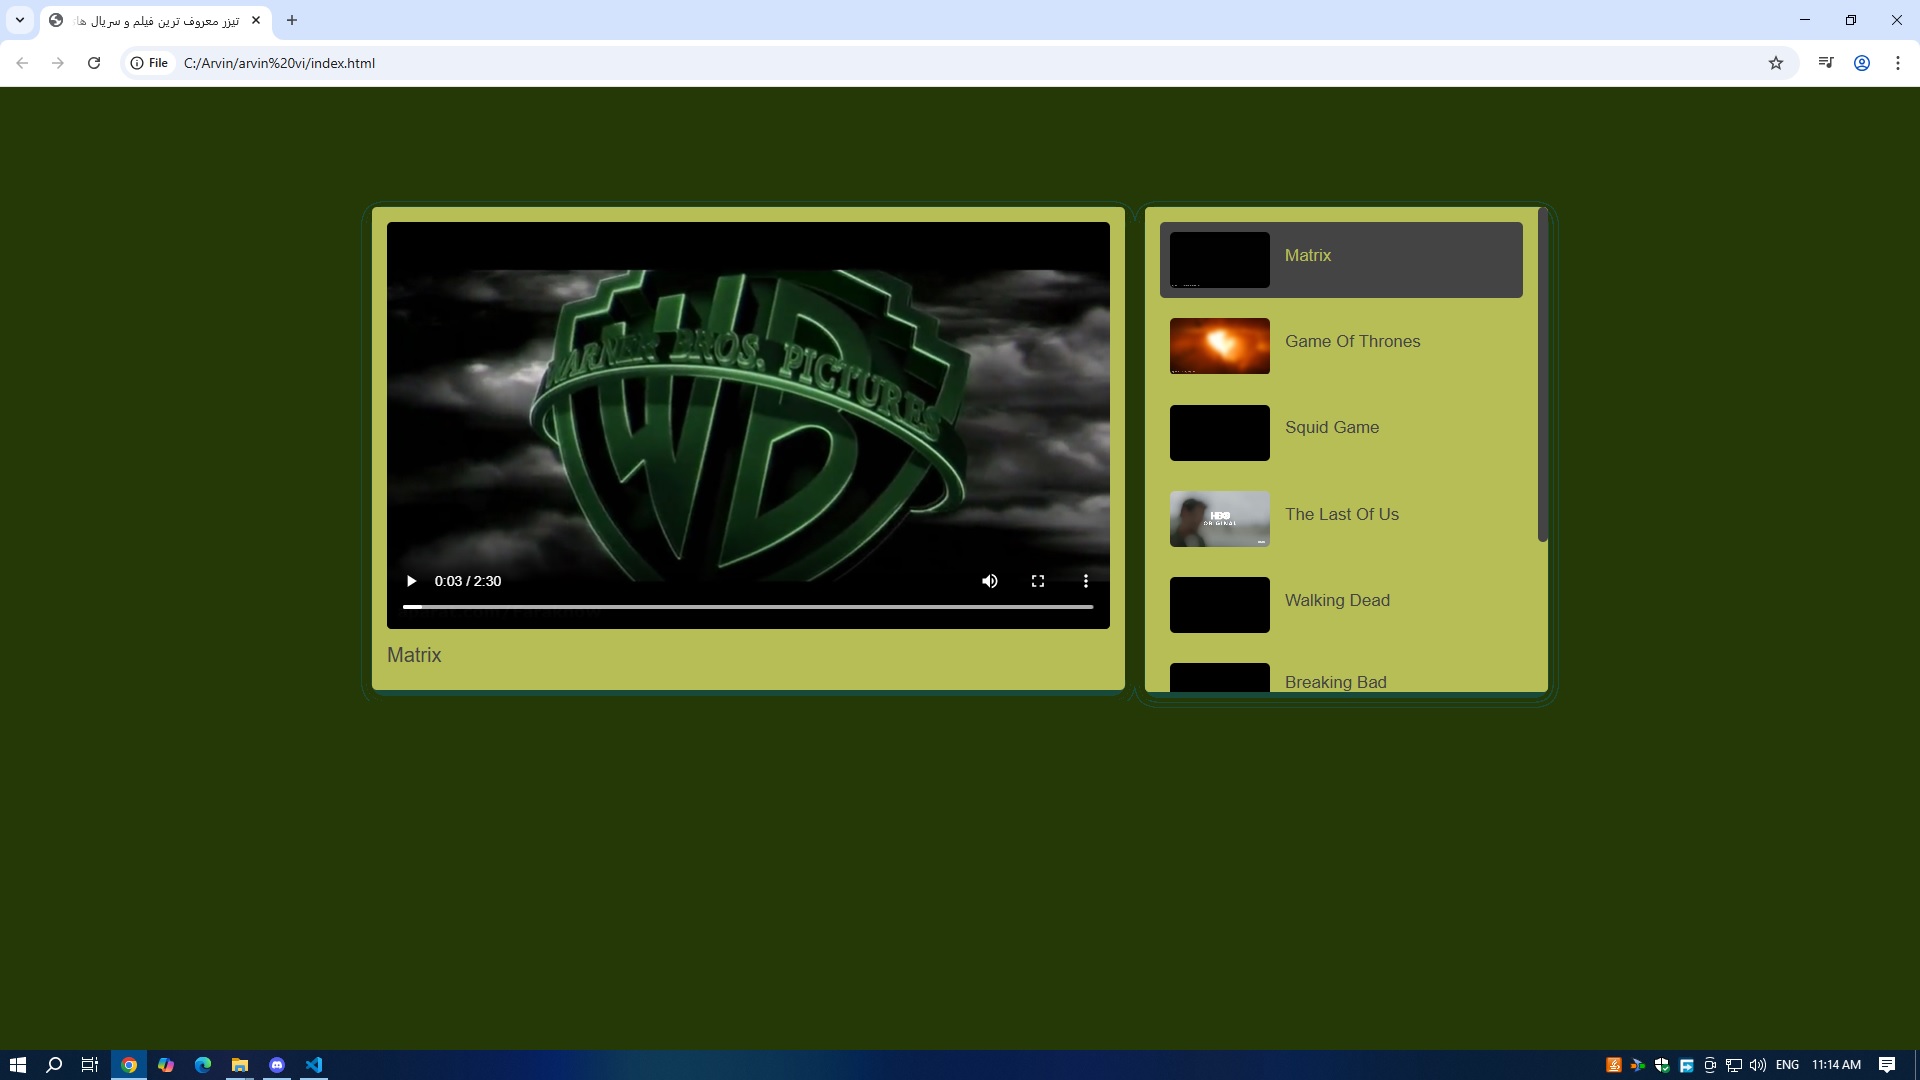
Task: Enter fullscreen video mode
Action: coord(1038,581)
